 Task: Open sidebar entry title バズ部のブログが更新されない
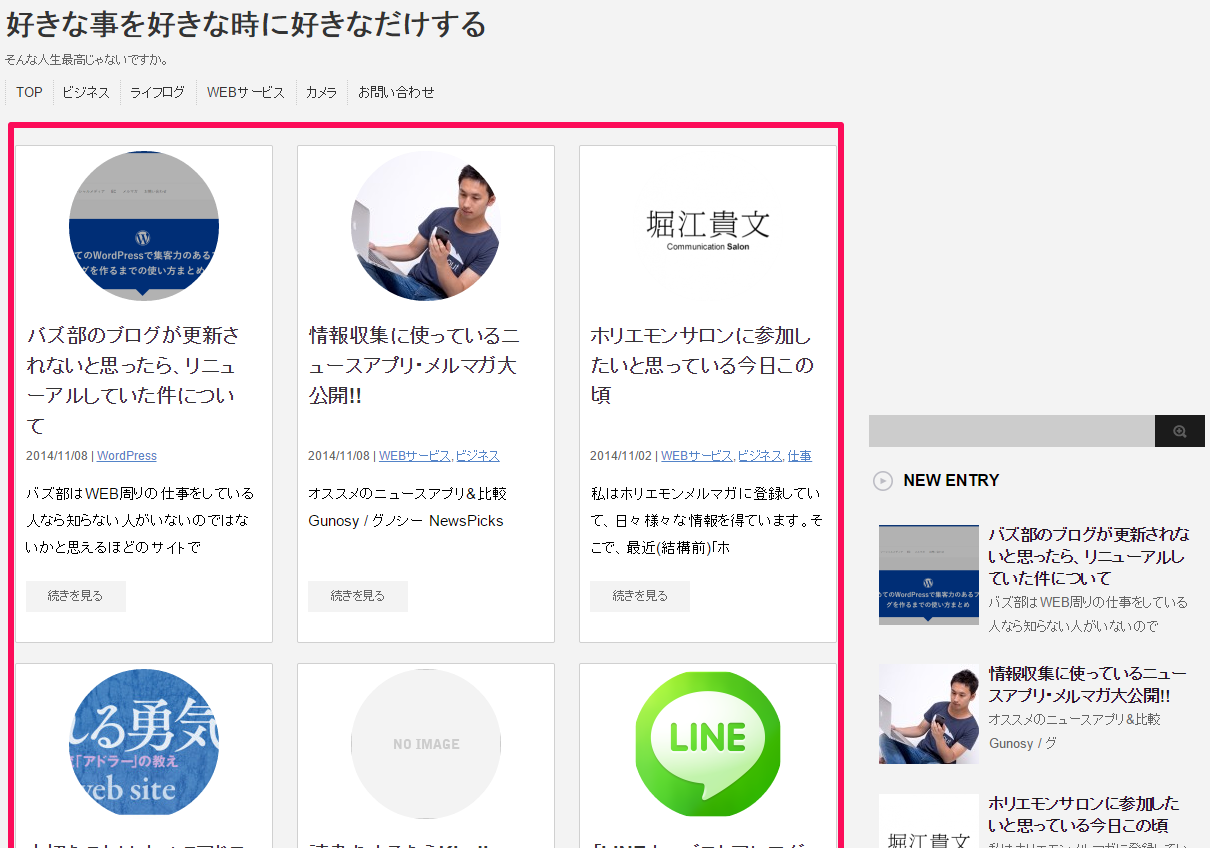pyautogui.click(x=1089, y=556)
